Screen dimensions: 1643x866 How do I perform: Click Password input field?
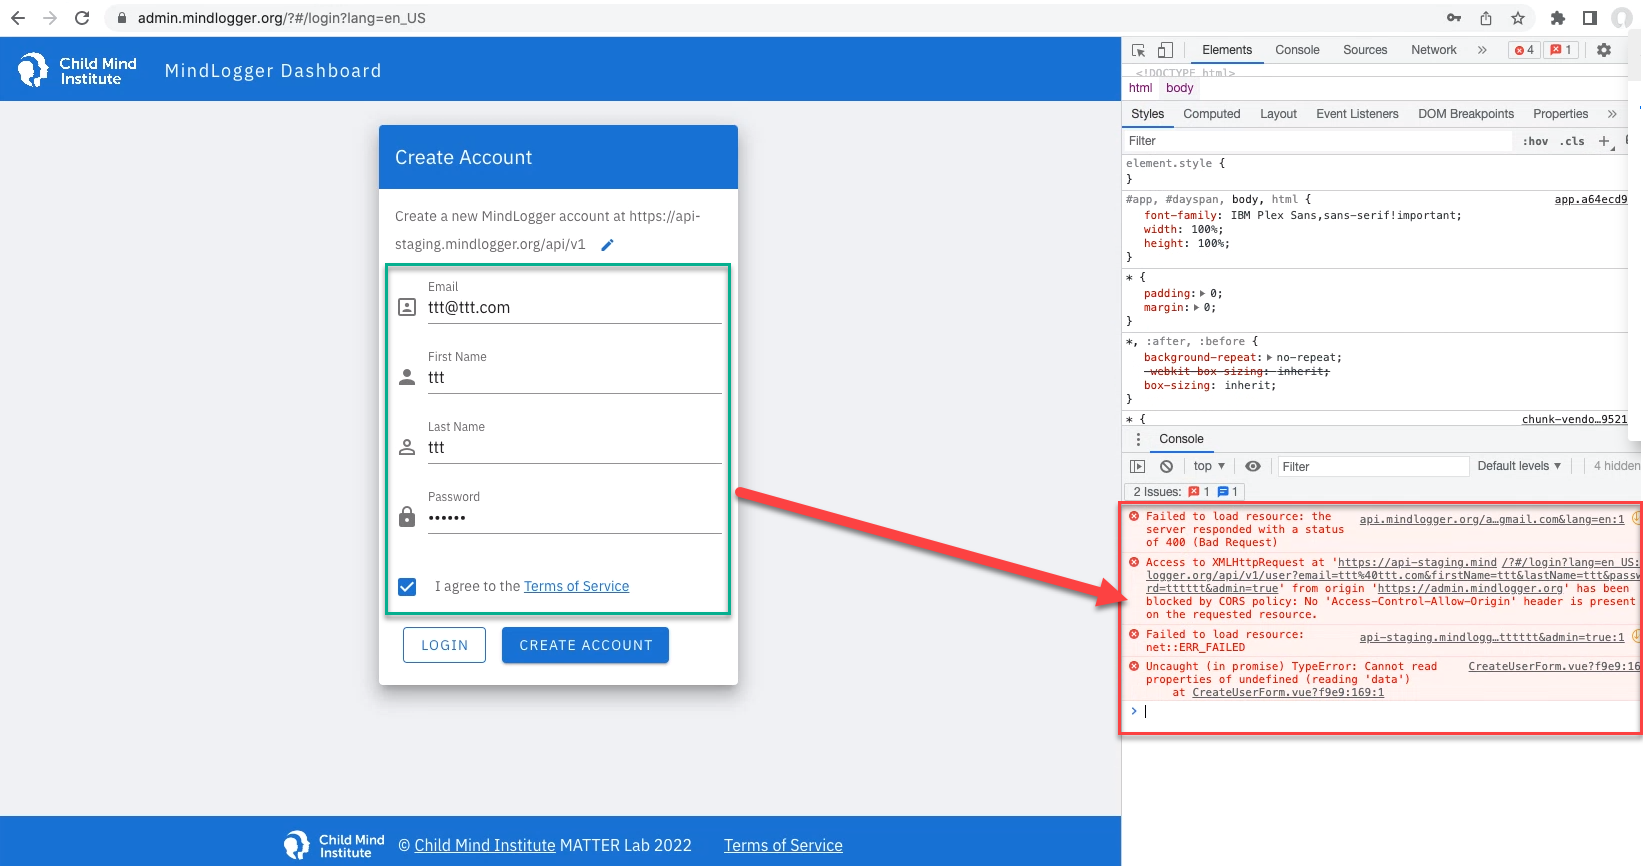[x=574, y=518]
